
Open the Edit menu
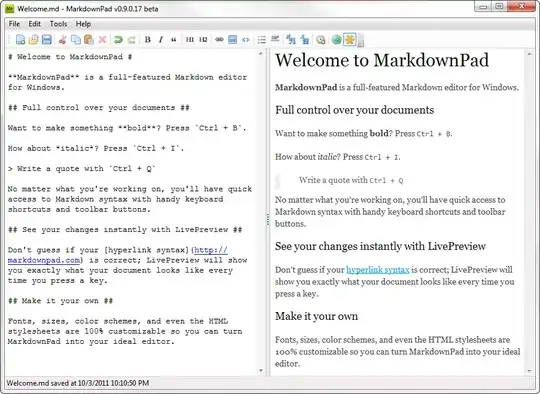pyautogui.click(x=34, y=24)
